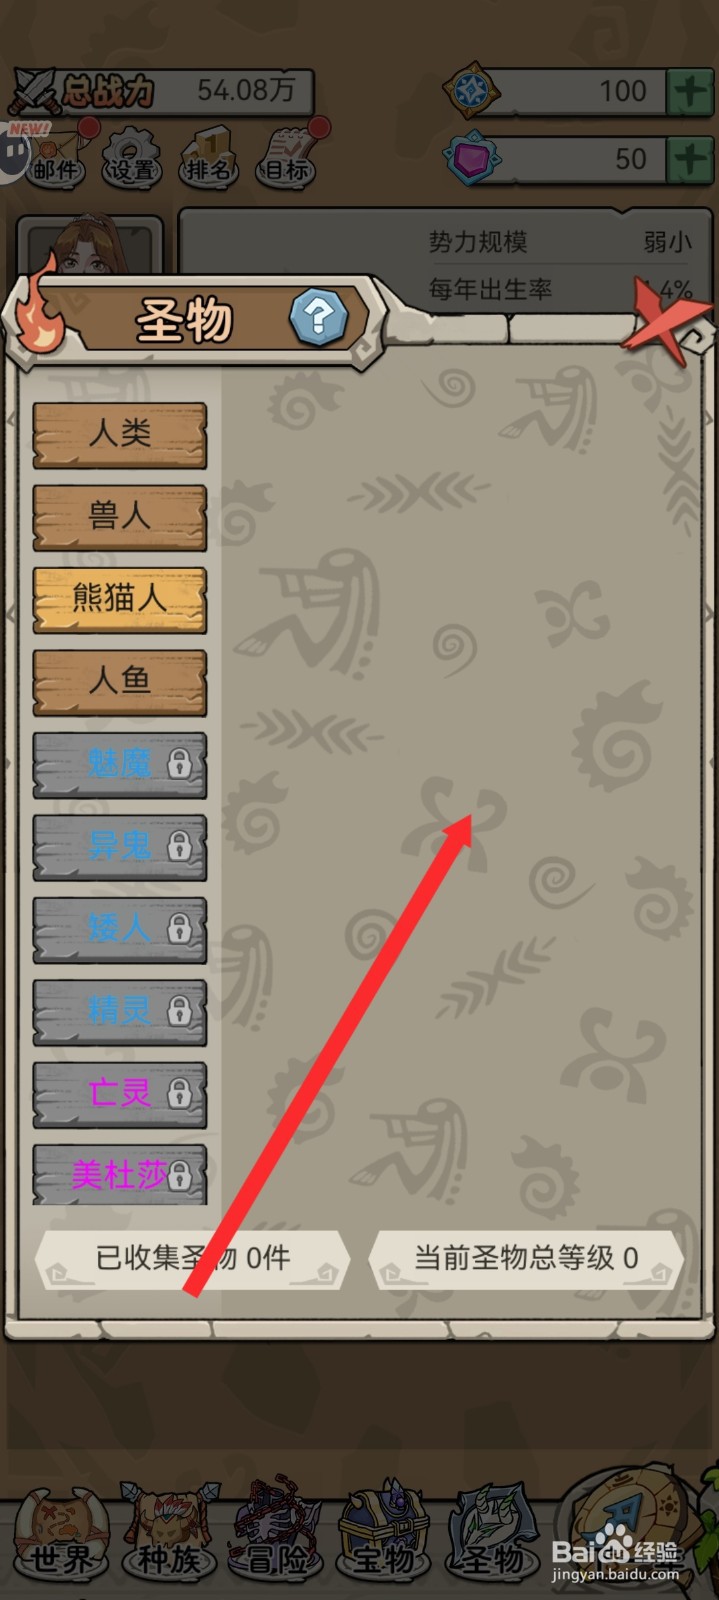Tap the locked 矮人 race entry
This screenshot has width=719, height=1600.
pyautogui.click(x=120, y=930)
